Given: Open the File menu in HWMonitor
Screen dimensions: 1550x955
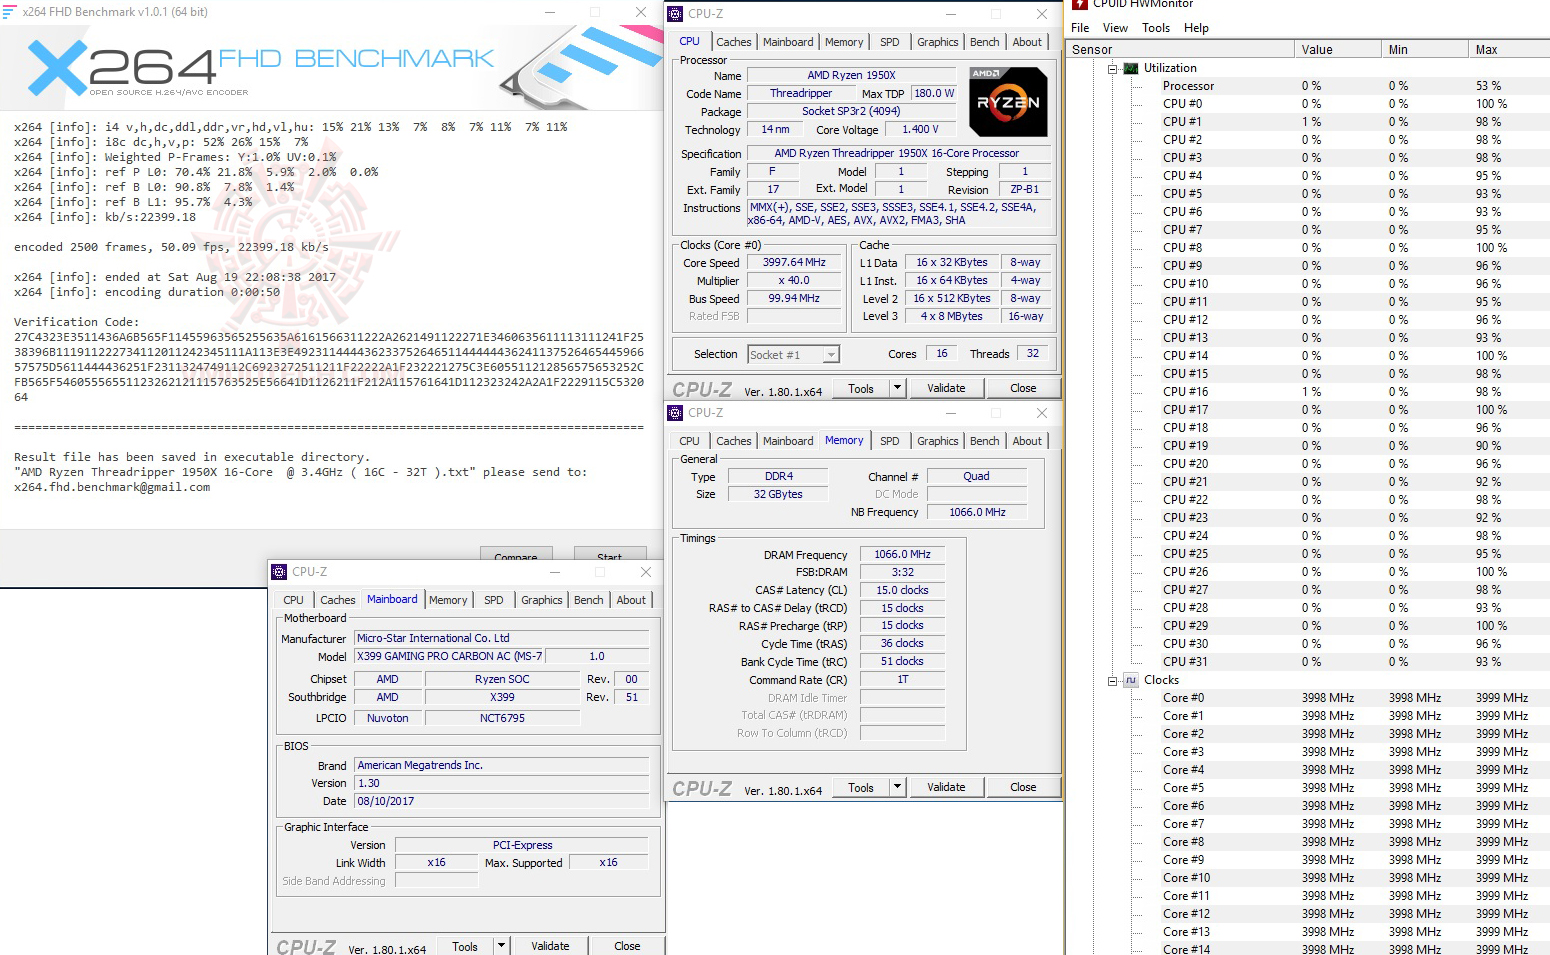Looking at the screenshot, I should [1081, 27].
